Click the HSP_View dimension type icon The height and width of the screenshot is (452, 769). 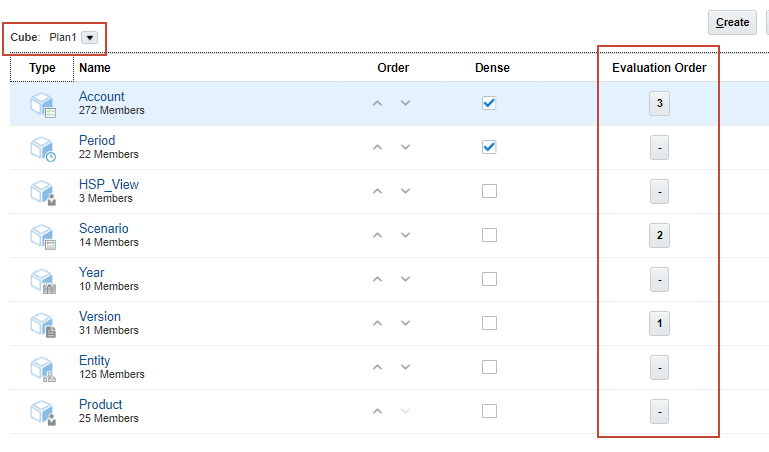point(42,192)
